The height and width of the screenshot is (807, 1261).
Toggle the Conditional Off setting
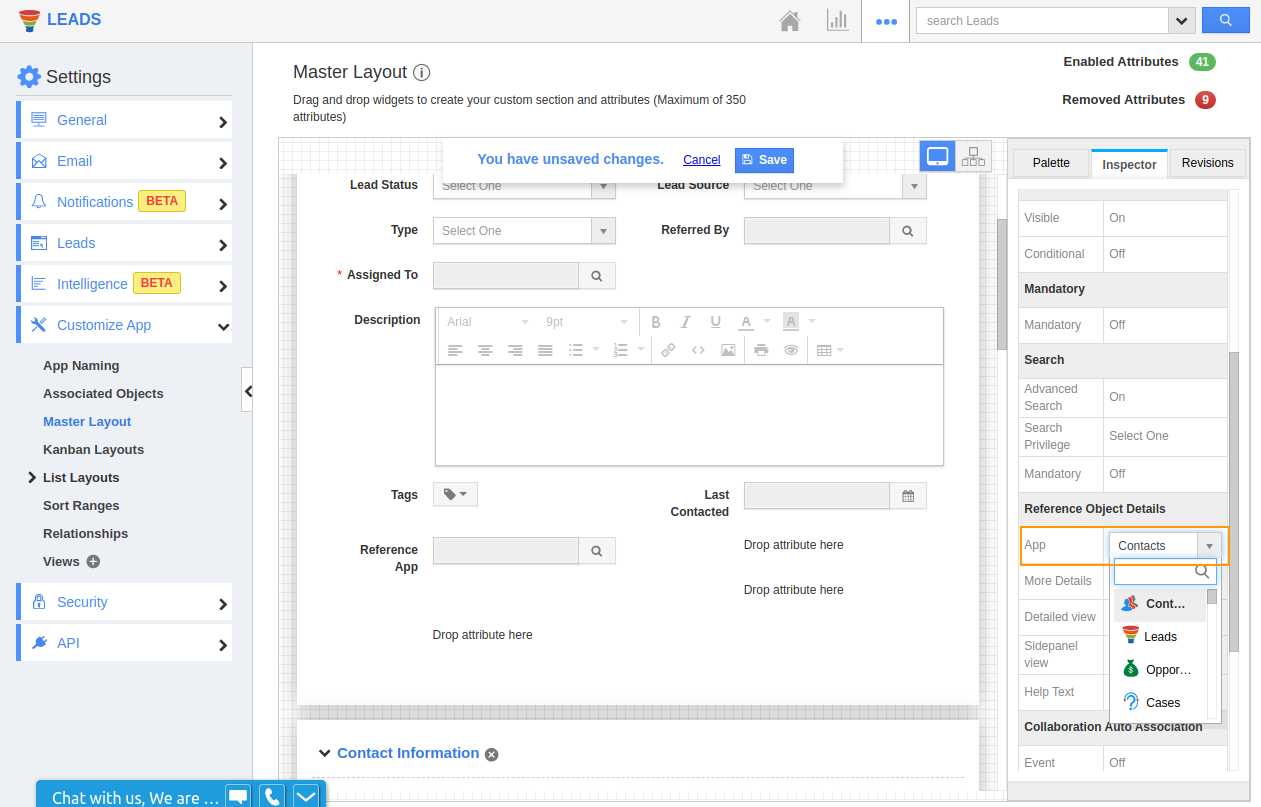pyautogui.click(x=1117, y=254)
